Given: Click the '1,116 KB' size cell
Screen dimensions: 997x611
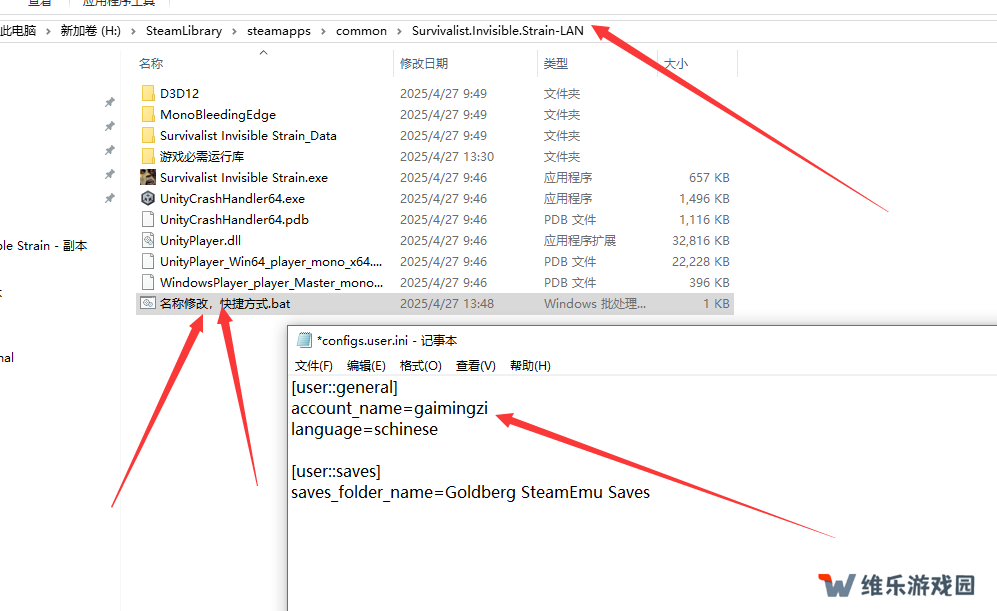Looking at the screenshot, I should (x=704, y=219).
